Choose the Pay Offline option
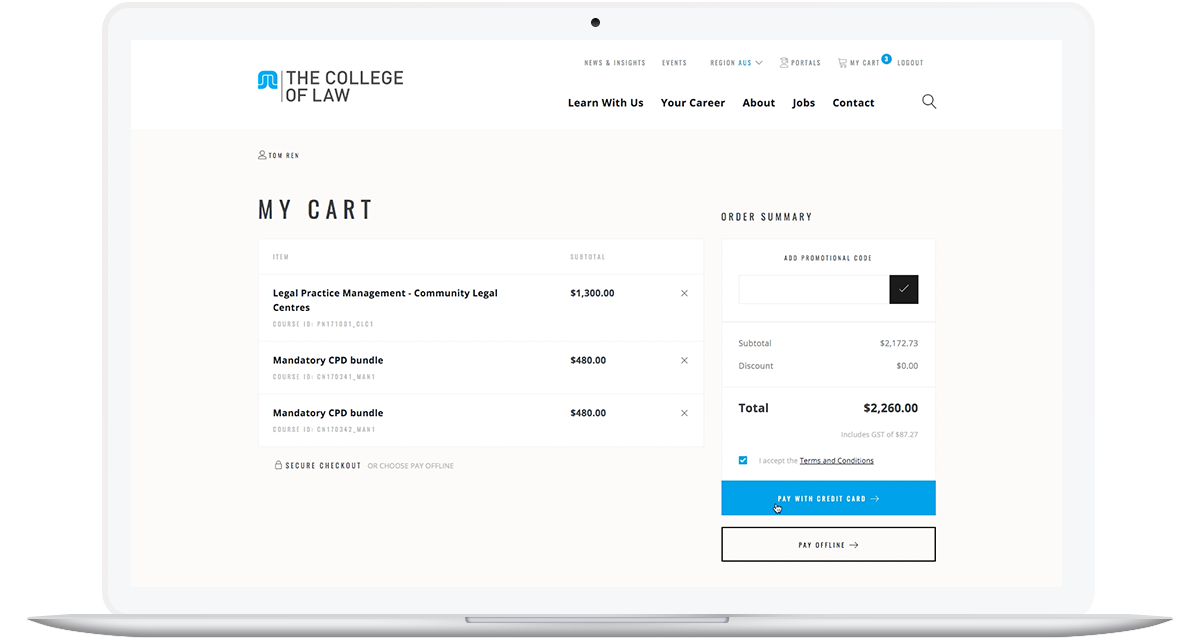The image size is (1200, 640). pyautogui.click(x=828, y=543)
